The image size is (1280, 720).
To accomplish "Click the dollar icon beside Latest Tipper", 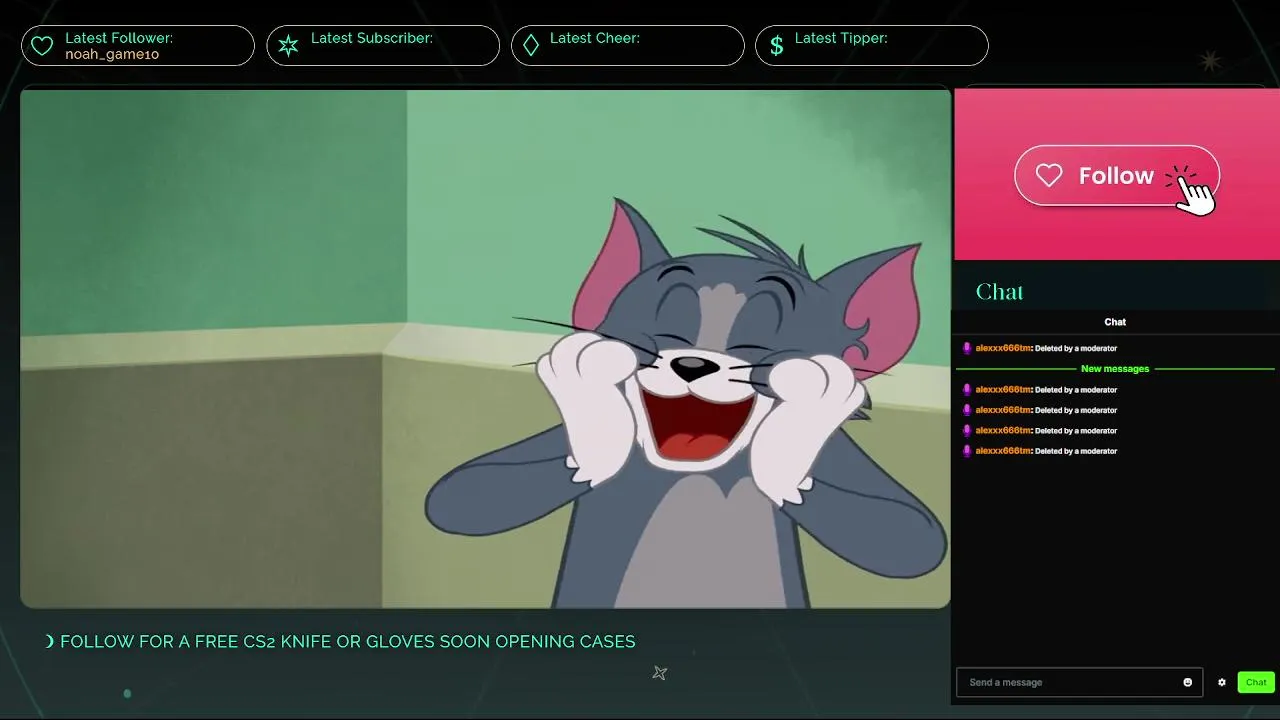I will click(777, 46).
